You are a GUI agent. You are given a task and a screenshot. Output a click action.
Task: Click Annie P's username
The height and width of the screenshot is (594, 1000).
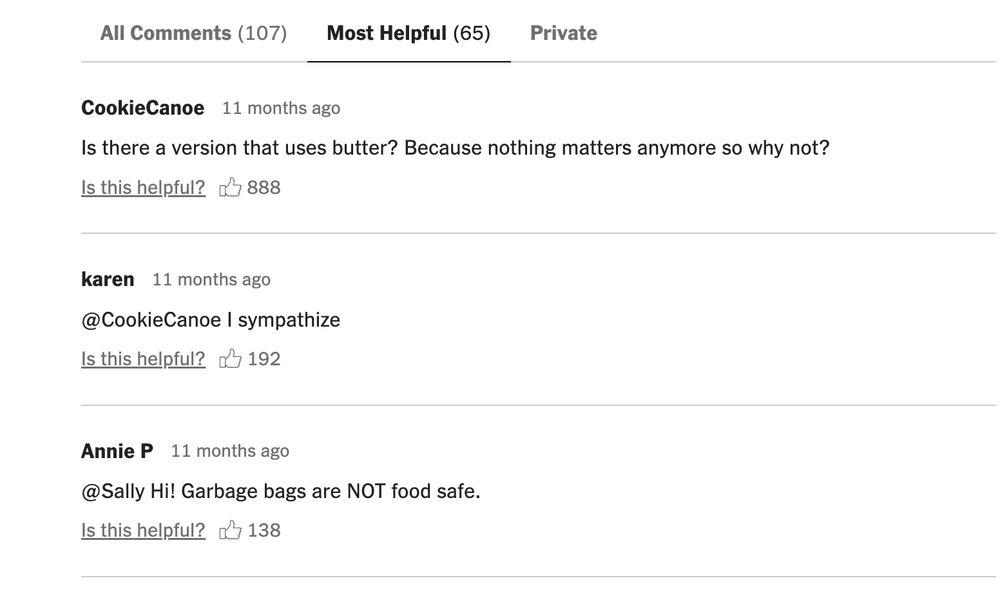pyautogui.click(x=117, y=450)
